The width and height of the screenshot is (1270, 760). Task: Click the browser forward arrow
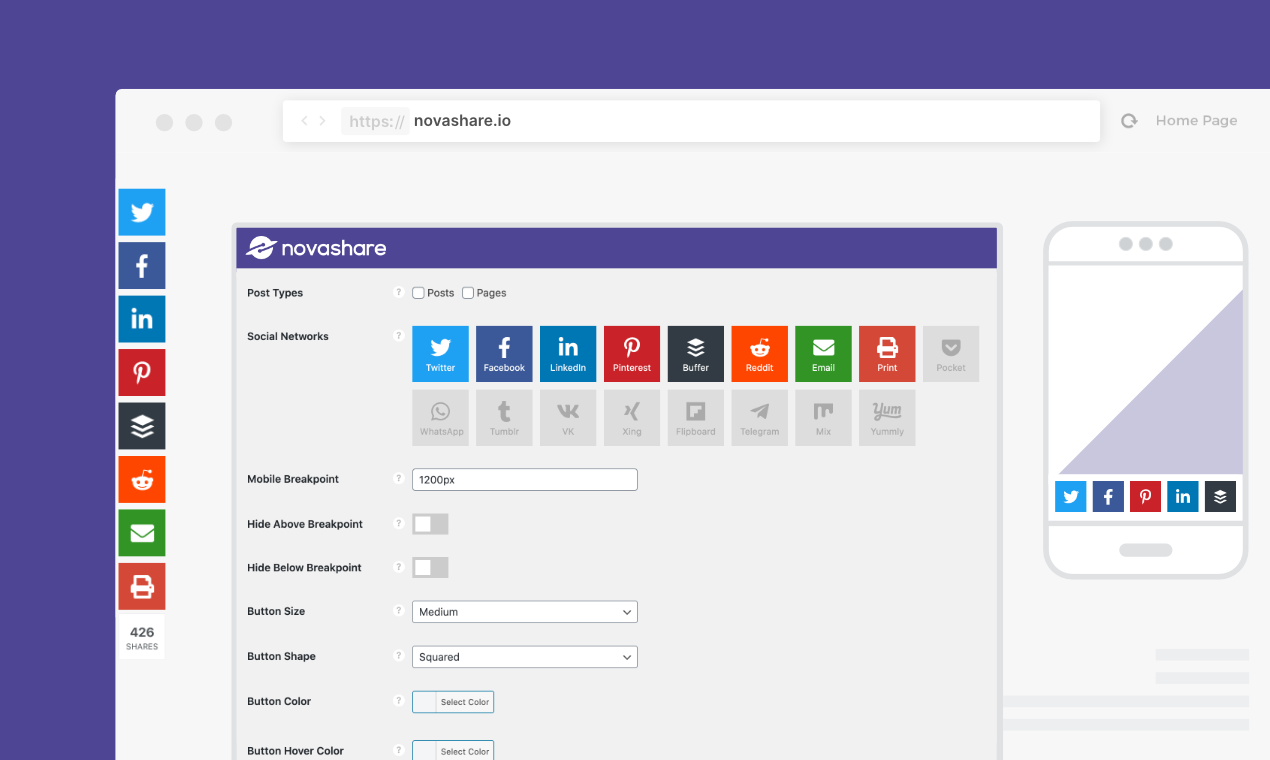coord(322,121)
